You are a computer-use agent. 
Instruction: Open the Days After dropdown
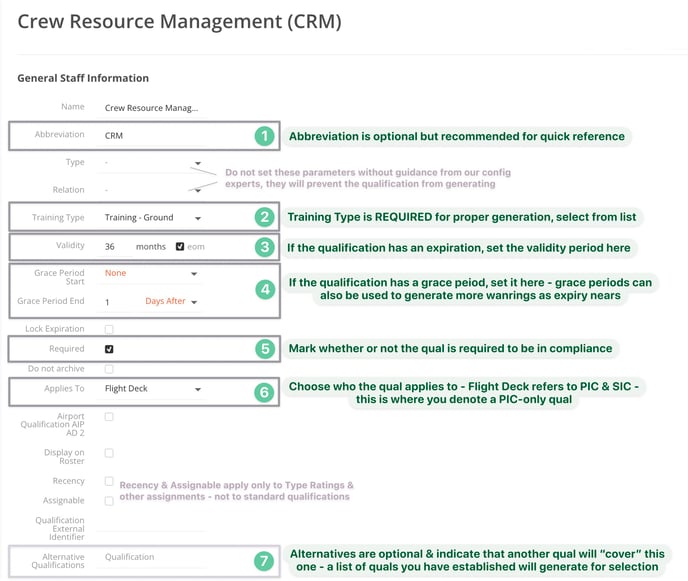(171, 301)
